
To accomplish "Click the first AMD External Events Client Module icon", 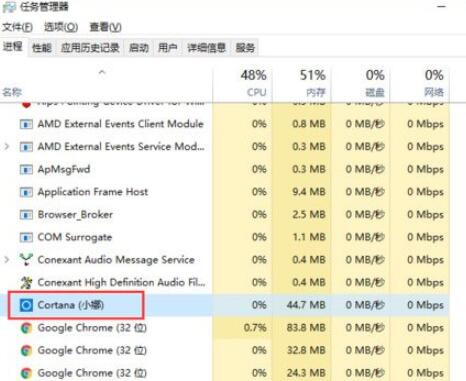I will point(26,124).
